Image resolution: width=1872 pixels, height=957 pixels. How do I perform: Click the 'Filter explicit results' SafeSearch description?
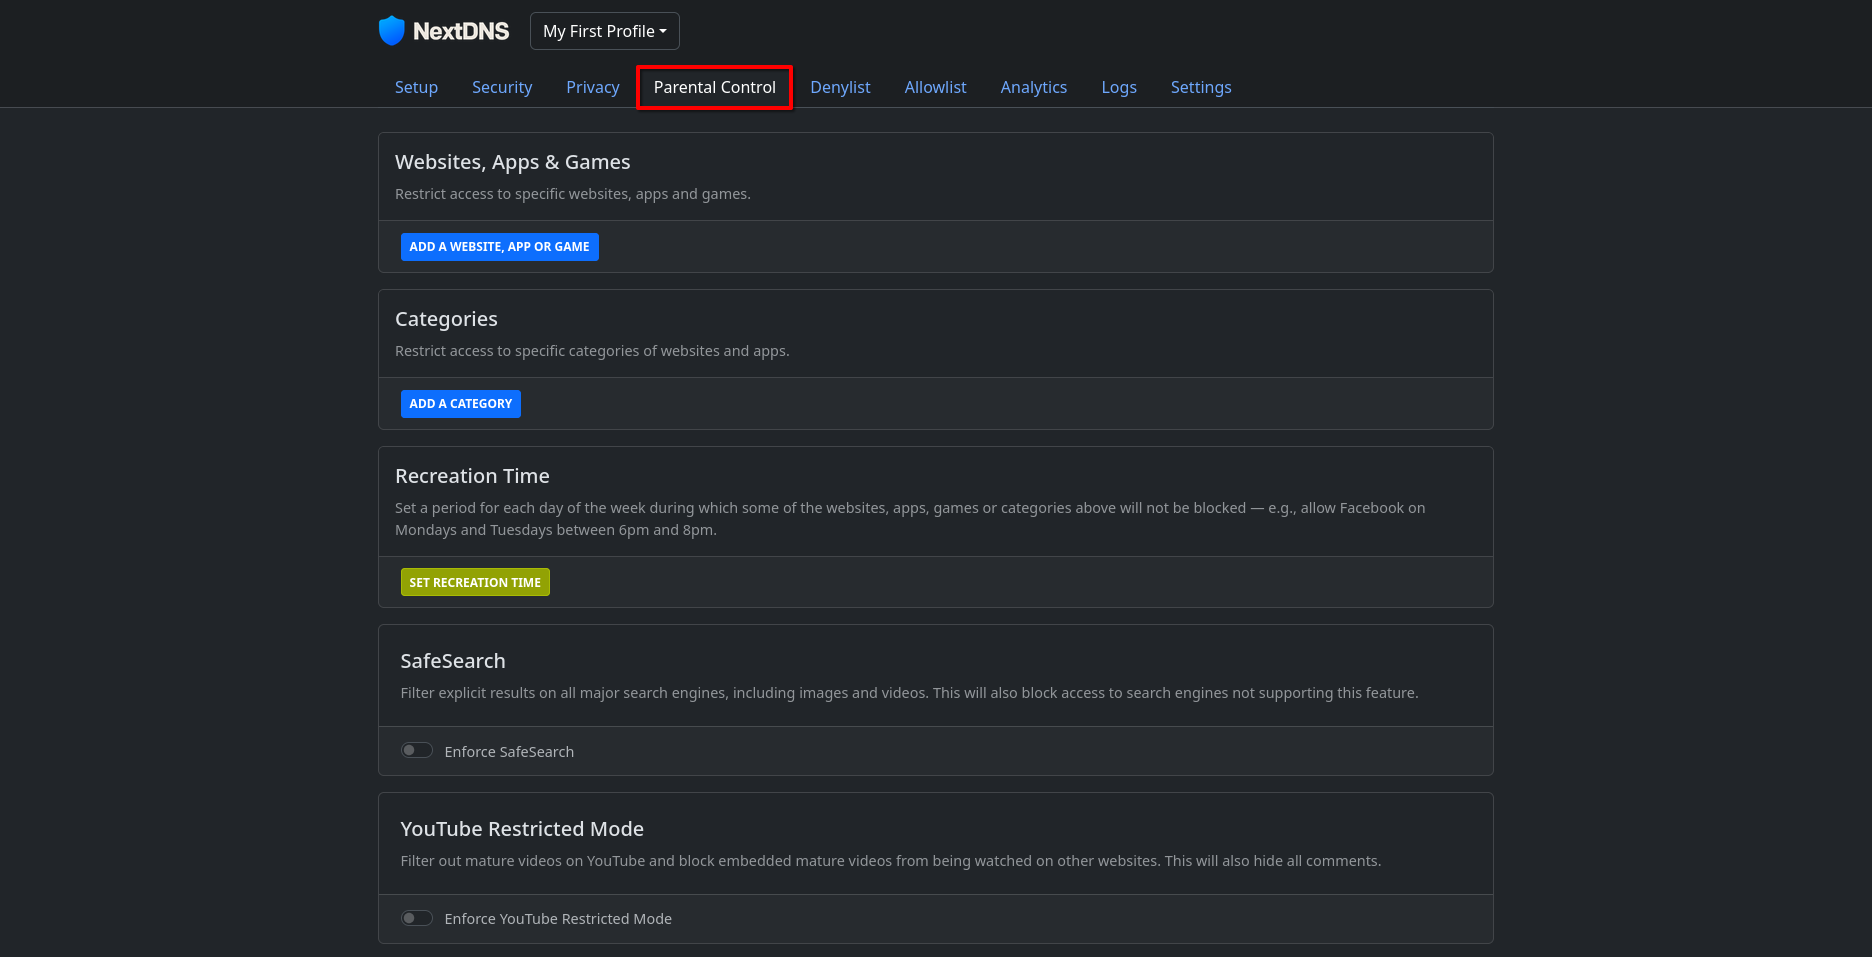(909, 693)
